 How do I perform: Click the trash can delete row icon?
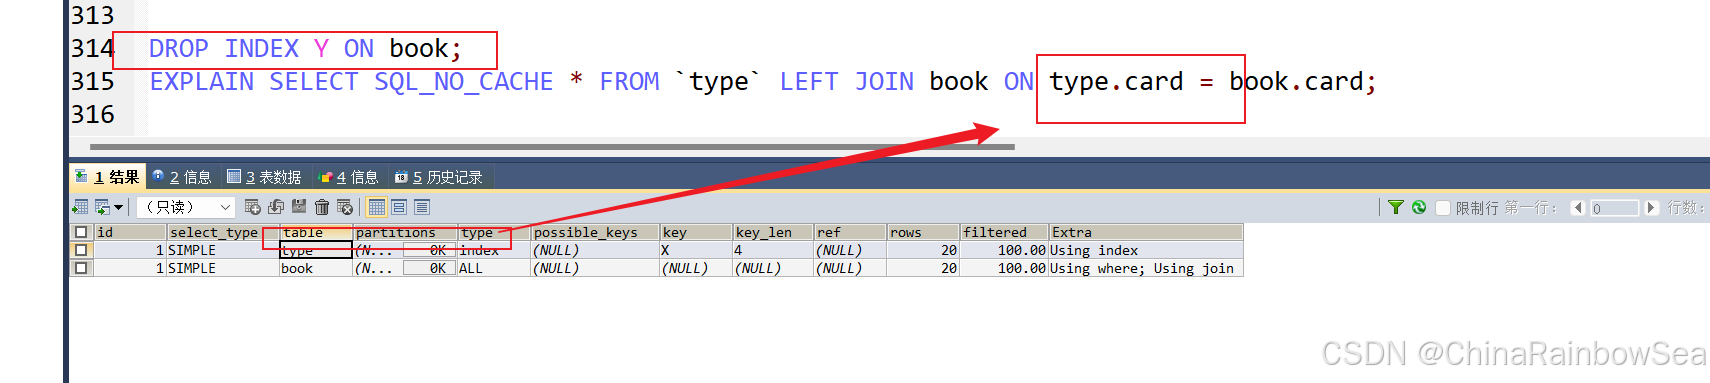(x=322, y=207)
